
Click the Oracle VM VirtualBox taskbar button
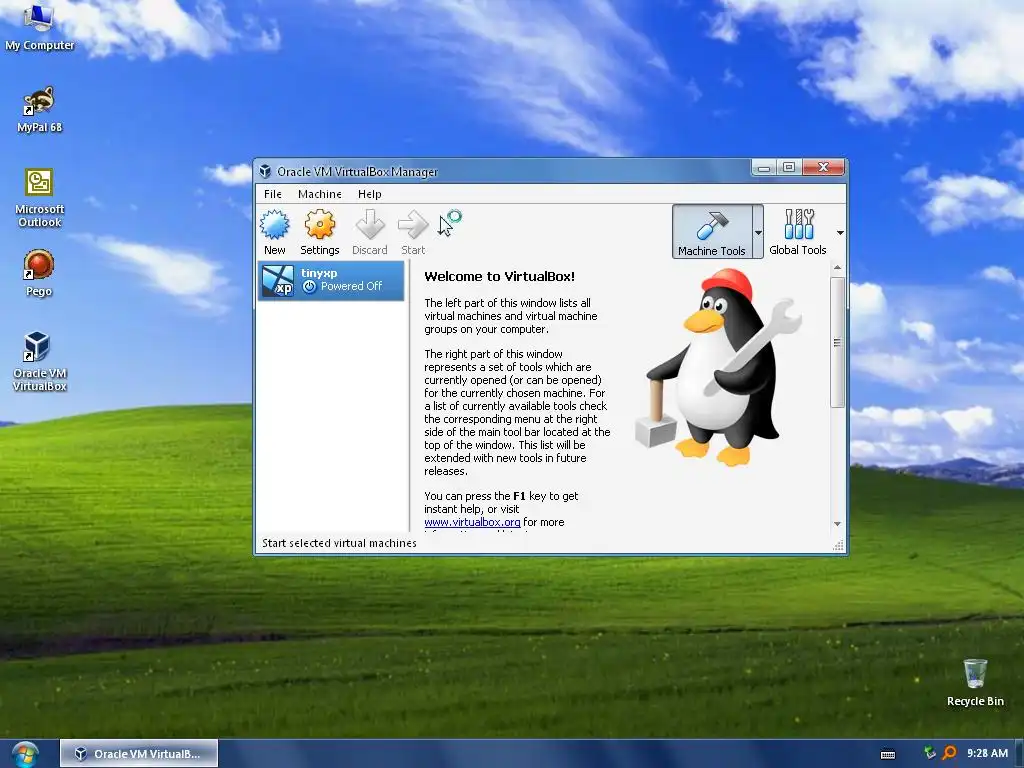point(139,754)
